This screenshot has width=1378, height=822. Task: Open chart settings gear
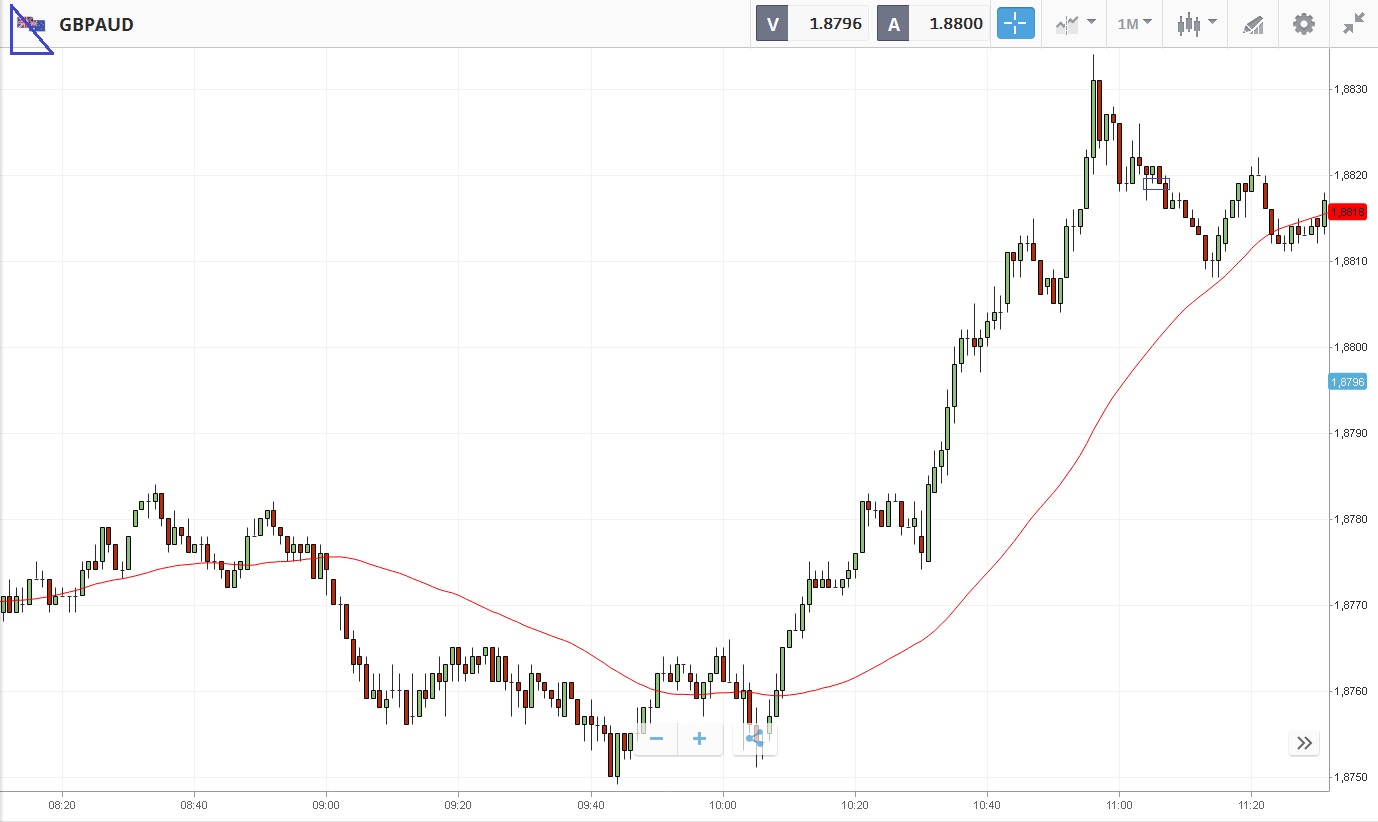[x=1304, y=24]
